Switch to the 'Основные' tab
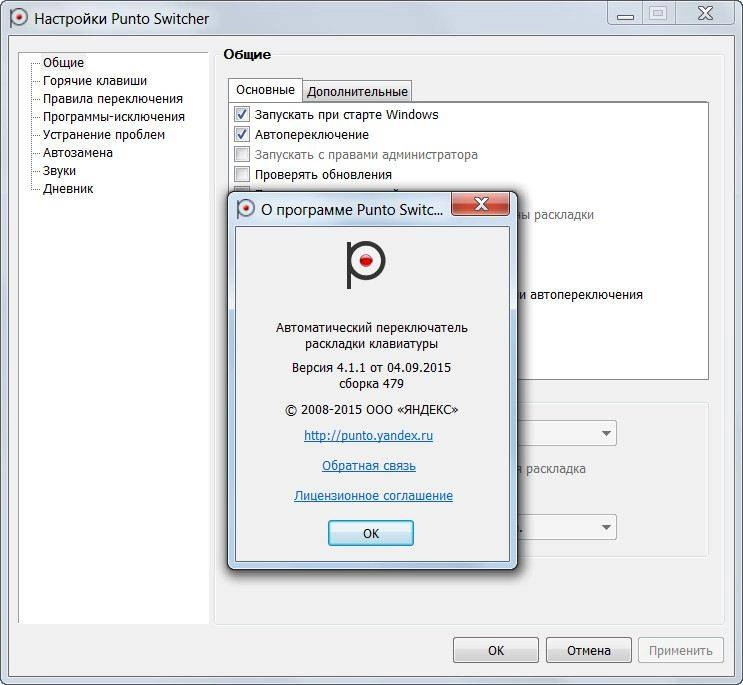Screen dimensions: 743x685 [265, 90]
